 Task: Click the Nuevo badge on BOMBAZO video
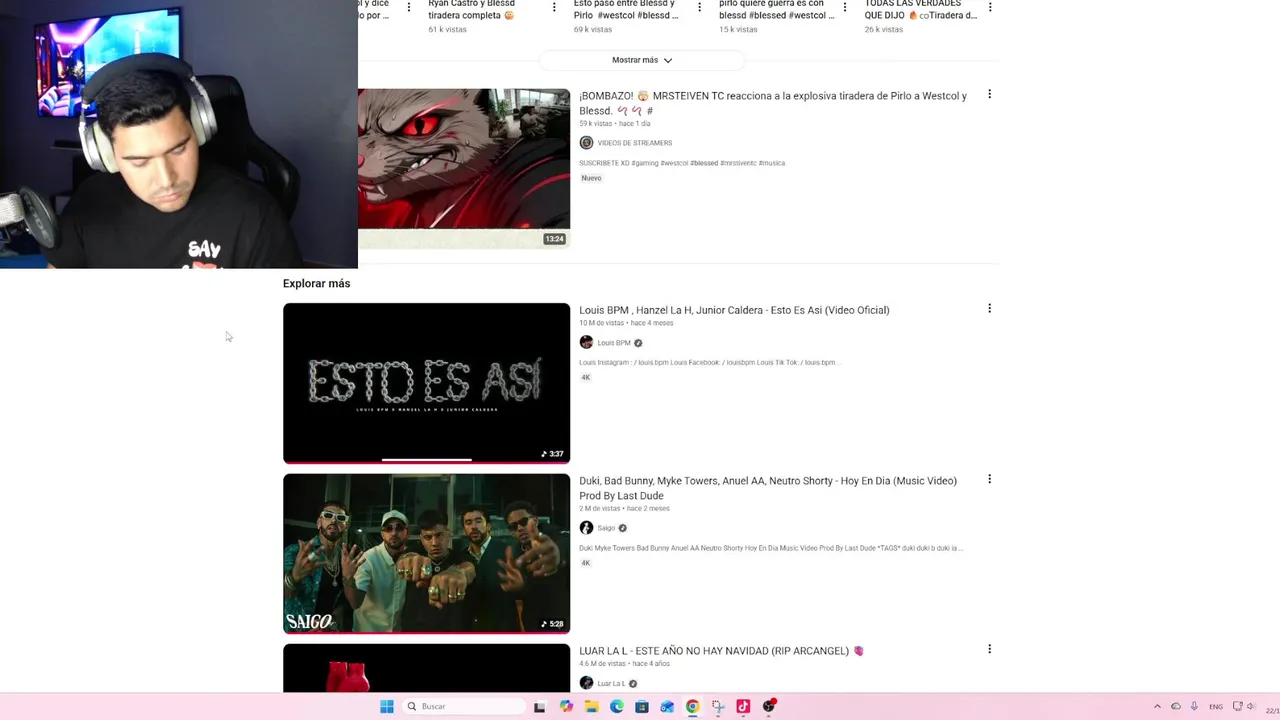591,178
